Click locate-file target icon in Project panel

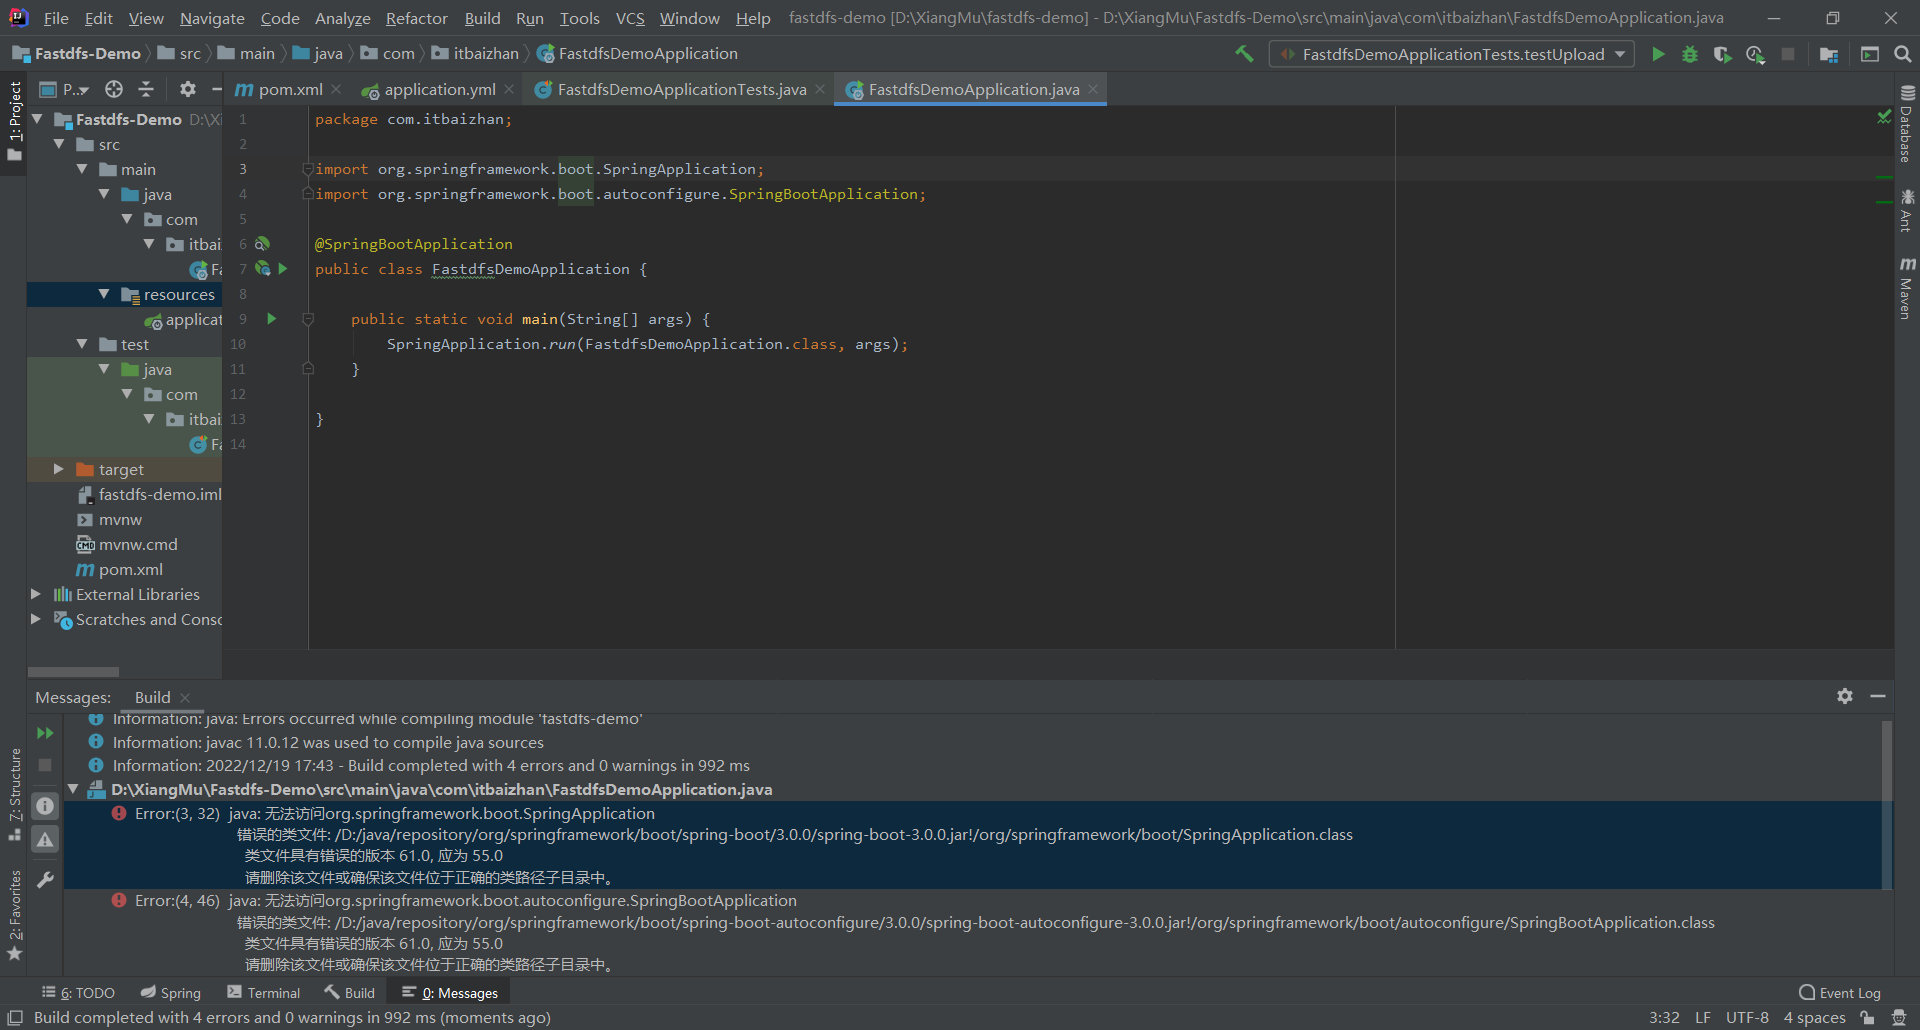(114, 89)
